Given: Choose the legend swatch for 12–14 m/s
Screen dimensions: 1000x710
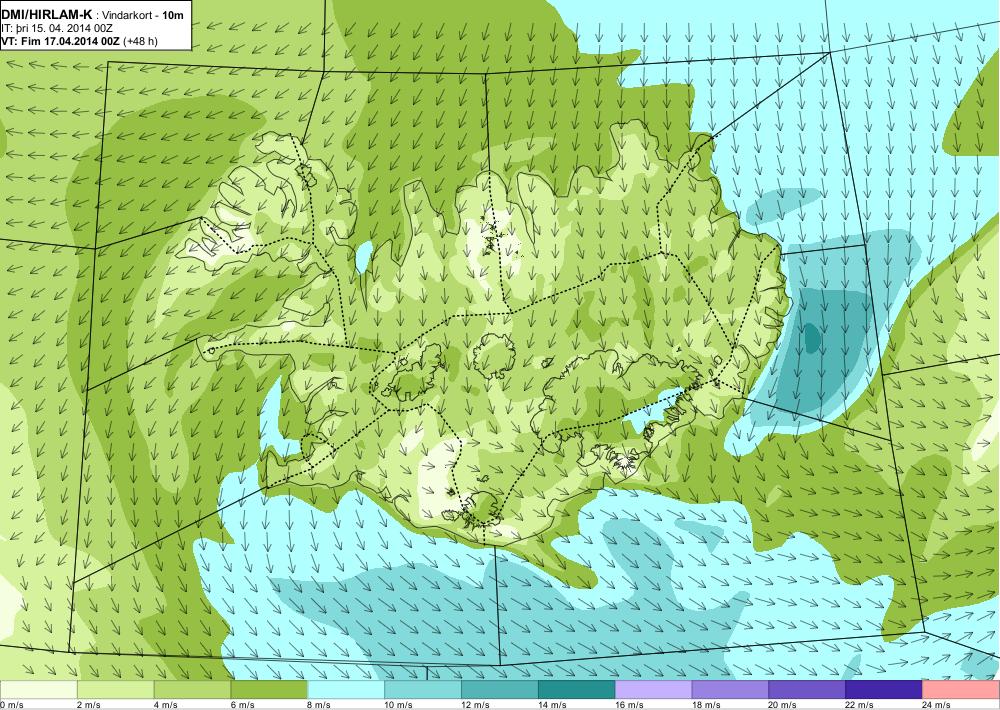Looking at the screenshot, I should 499,690.
